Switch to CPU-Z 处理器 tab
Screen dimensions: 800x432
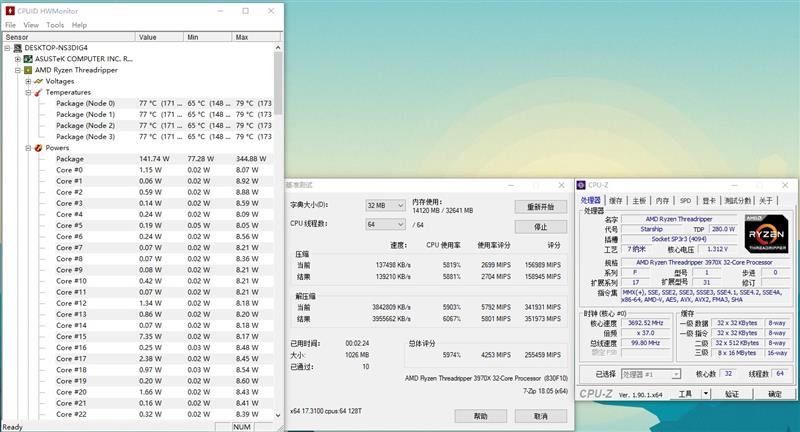tap(591, 200)
